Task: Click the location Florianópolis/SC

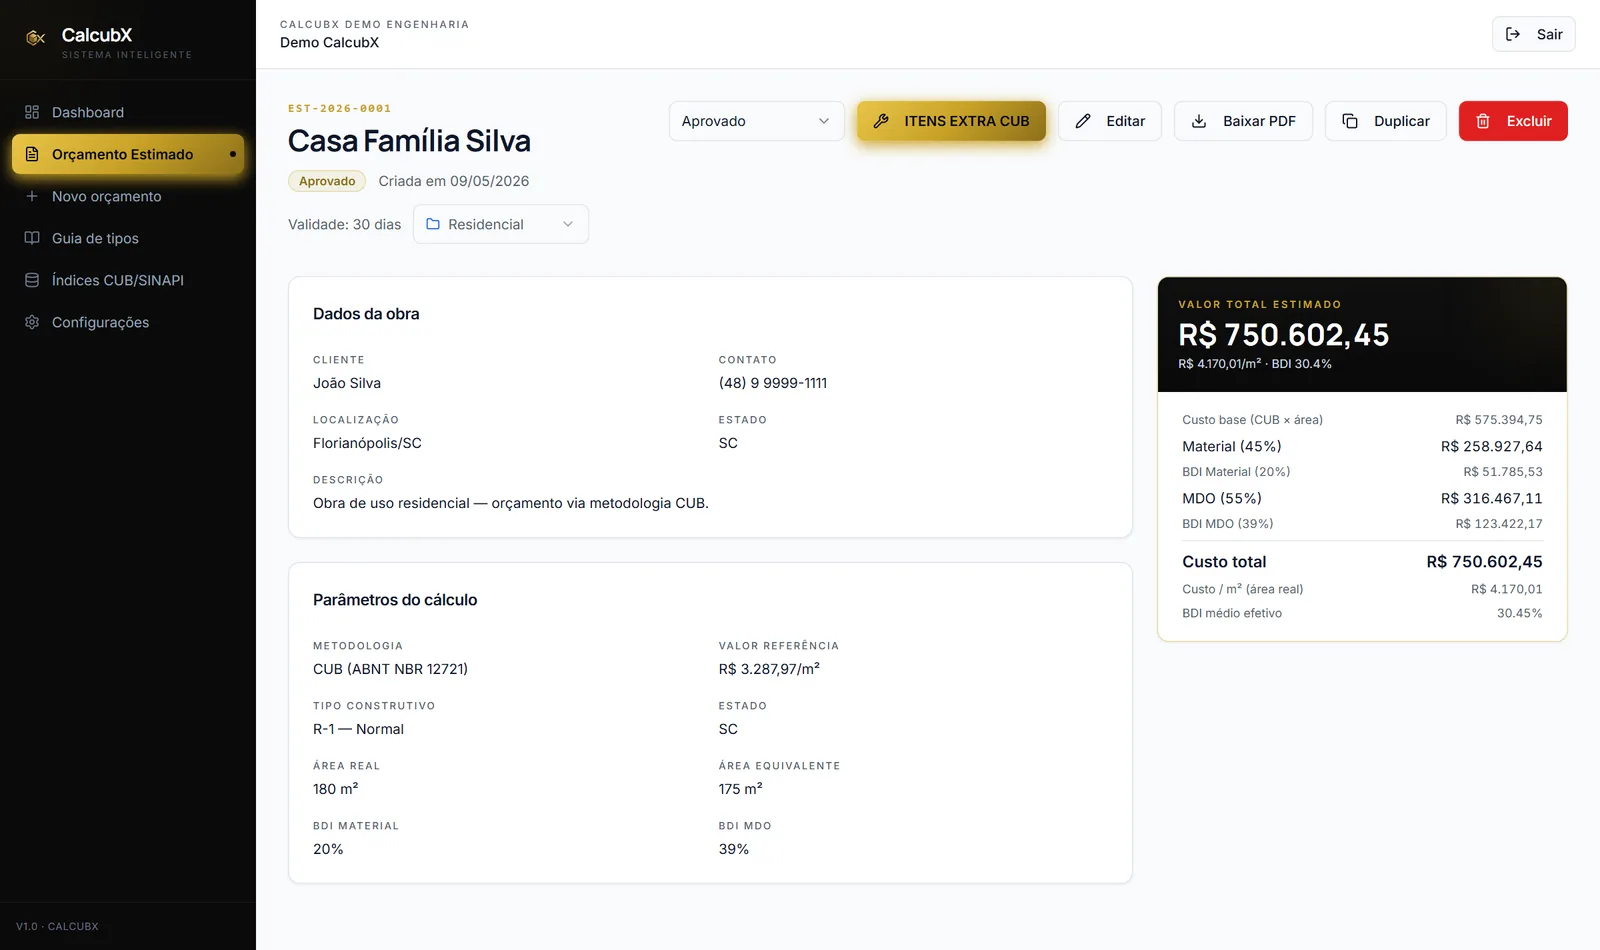Action: (x=367, y=443)
